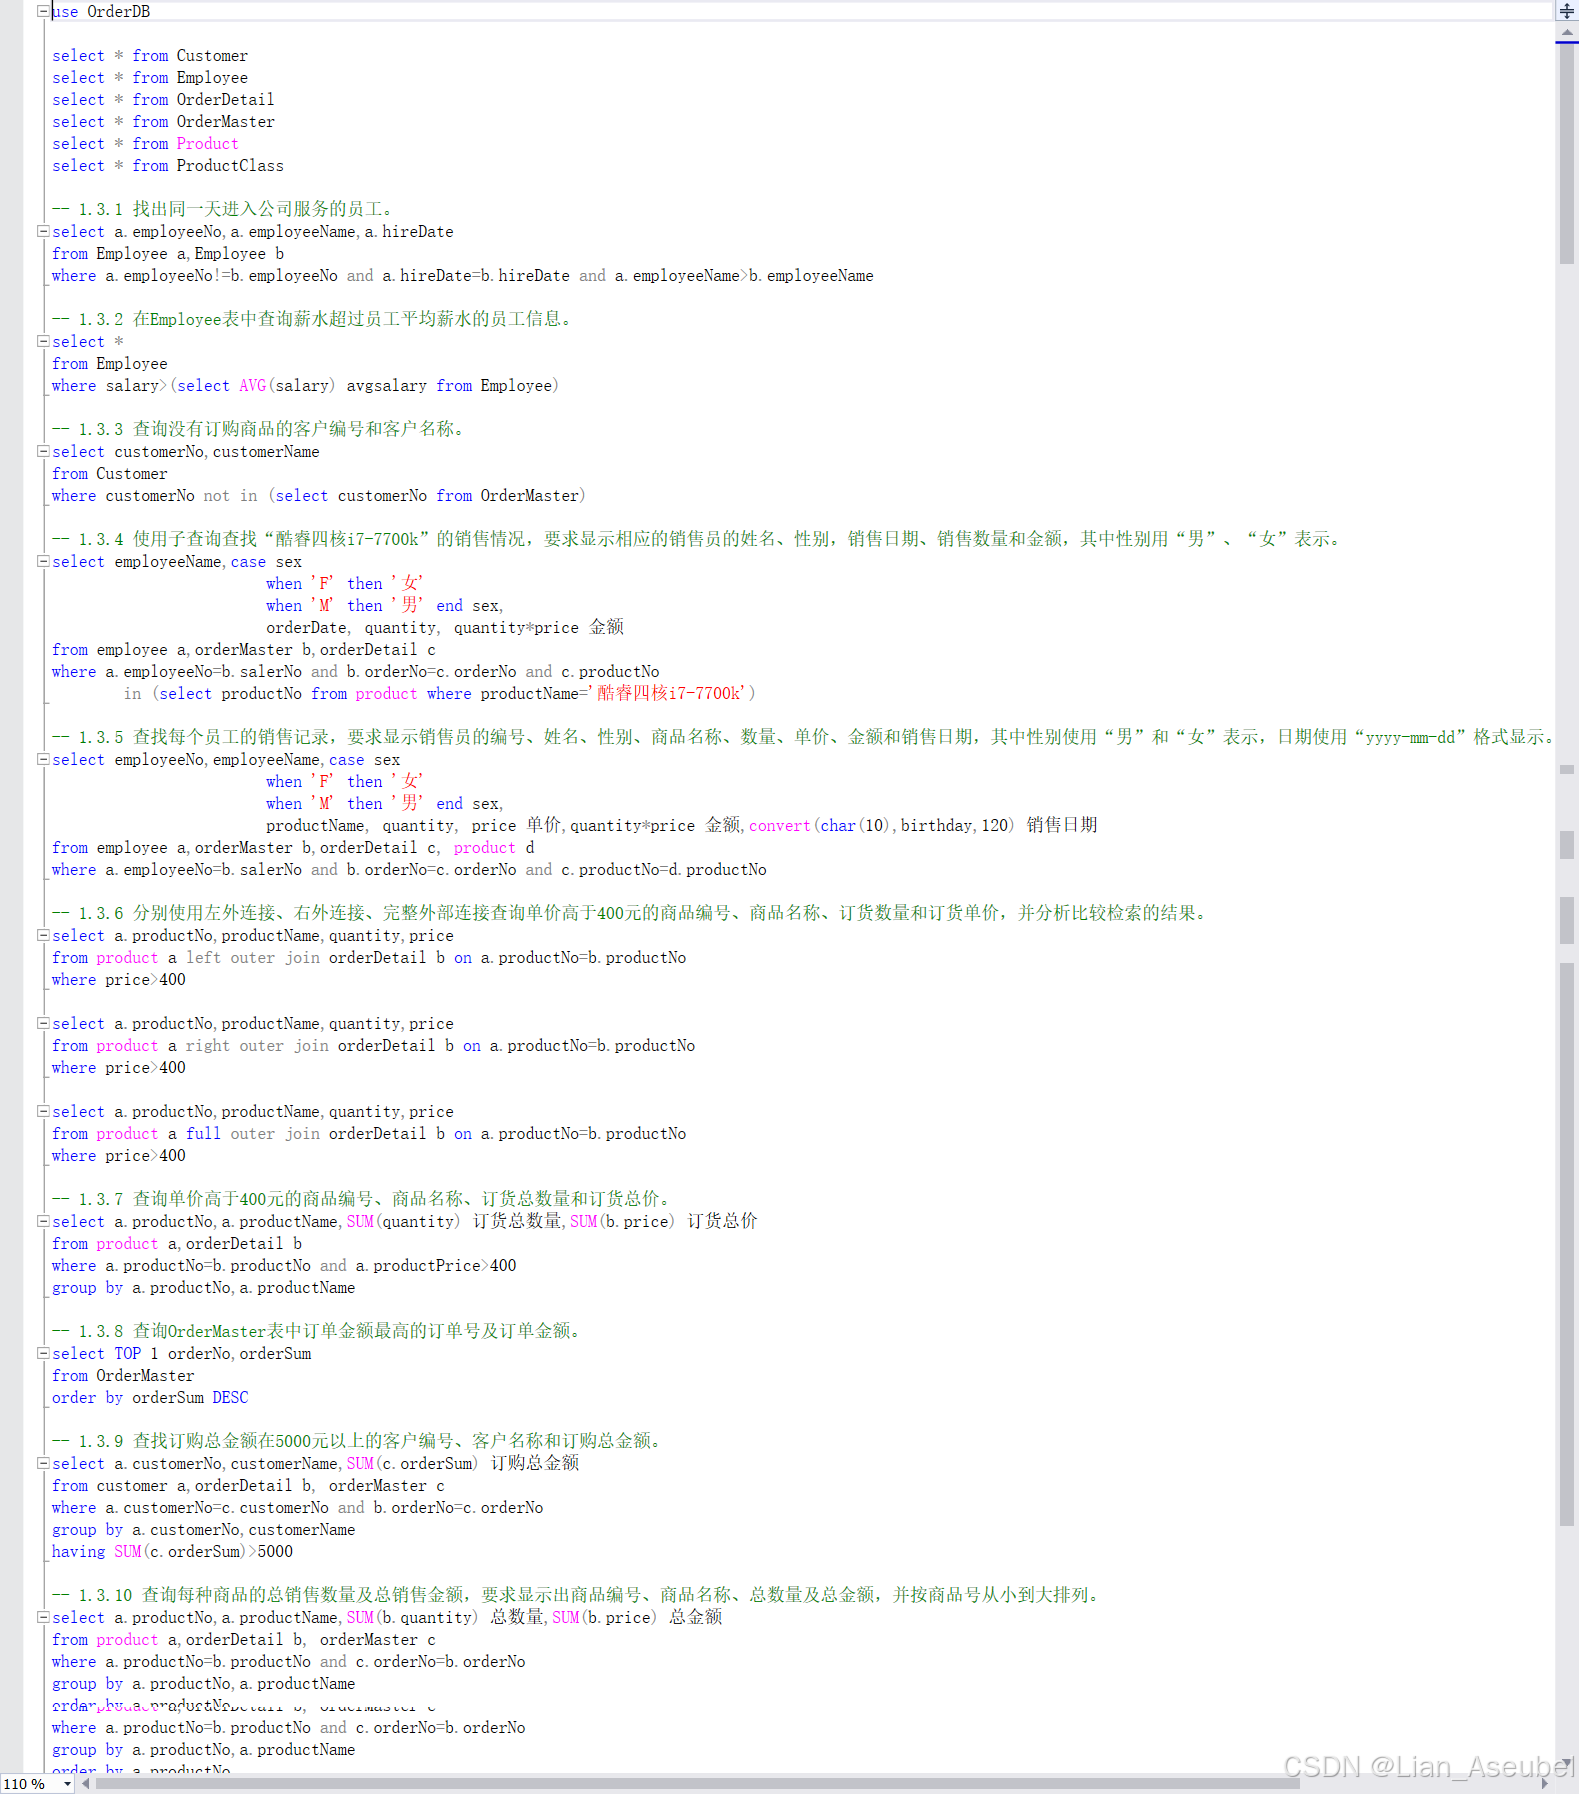Image resolution: width=1579 pixels, height=1794 pixels.
Task: Click the 'right outer join orderDetail' line
Action: tap(373, 1046)
